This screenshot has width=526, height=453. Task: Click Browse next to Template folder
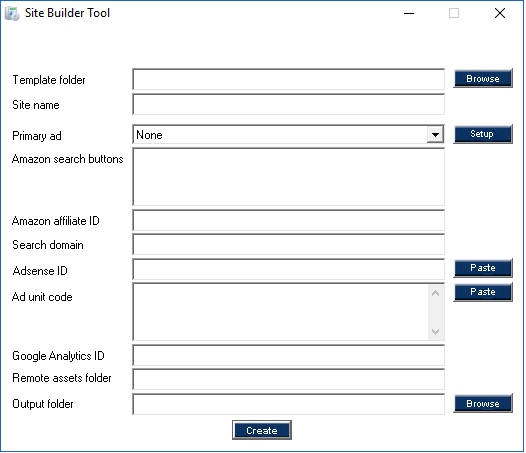483,79
